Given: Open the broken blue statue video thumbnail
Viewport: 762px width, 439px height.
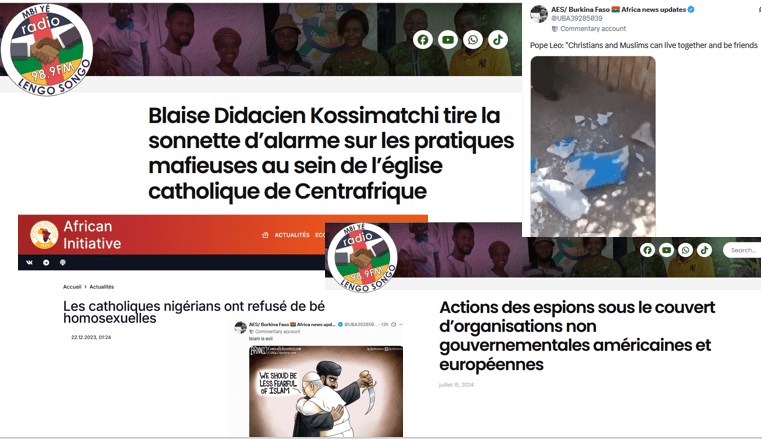Looking at the screenshot, I should point(593,146).
